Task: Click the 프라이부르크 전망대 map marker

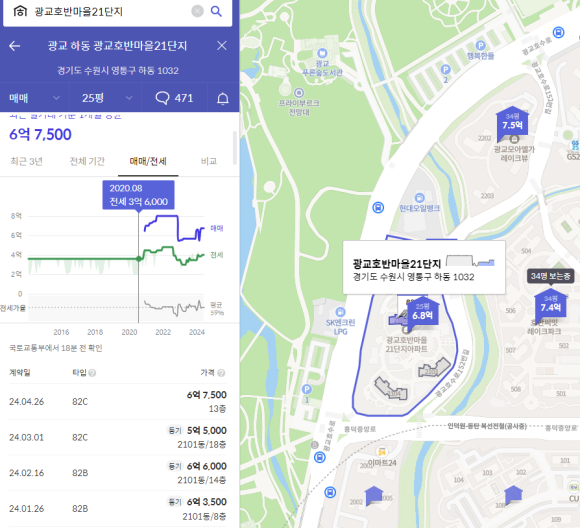Action: pos(299,93)
